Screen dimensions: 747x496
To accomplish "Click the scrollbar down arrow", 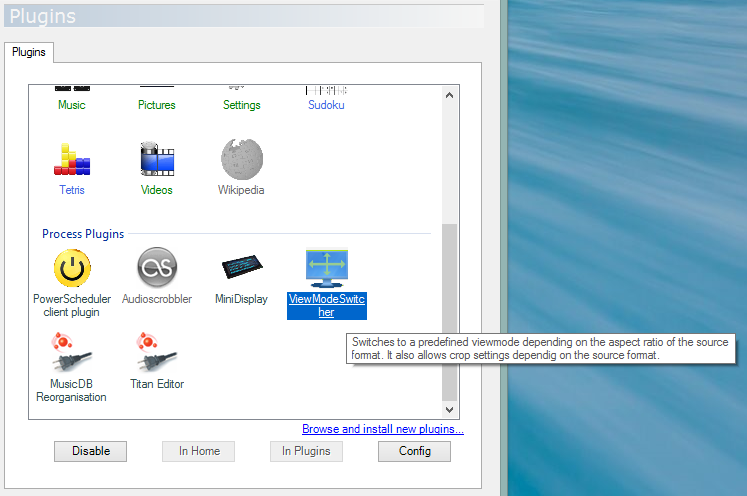I will tap(449, 409).
